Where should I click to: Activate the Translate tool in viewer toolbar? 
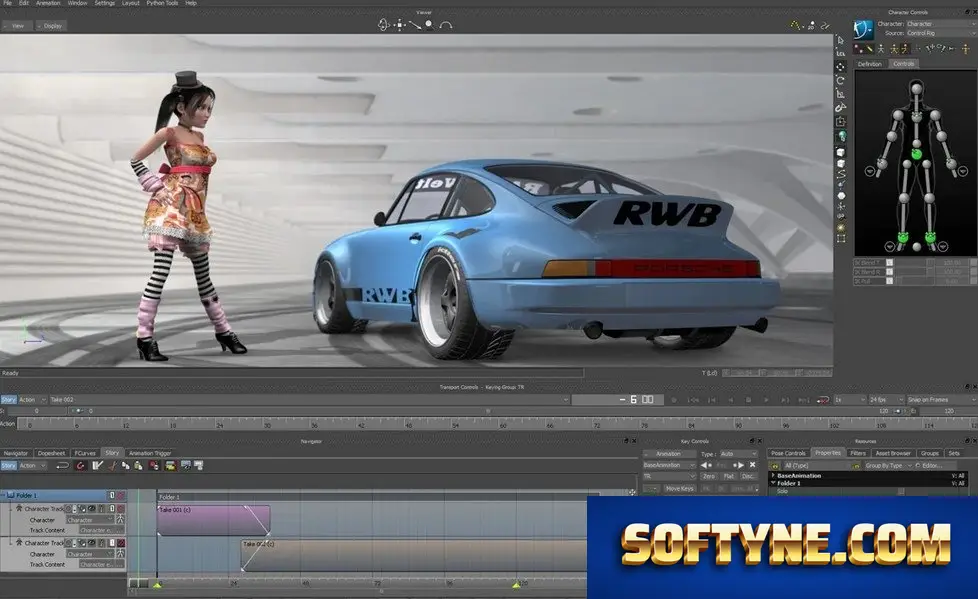(840, 67)
